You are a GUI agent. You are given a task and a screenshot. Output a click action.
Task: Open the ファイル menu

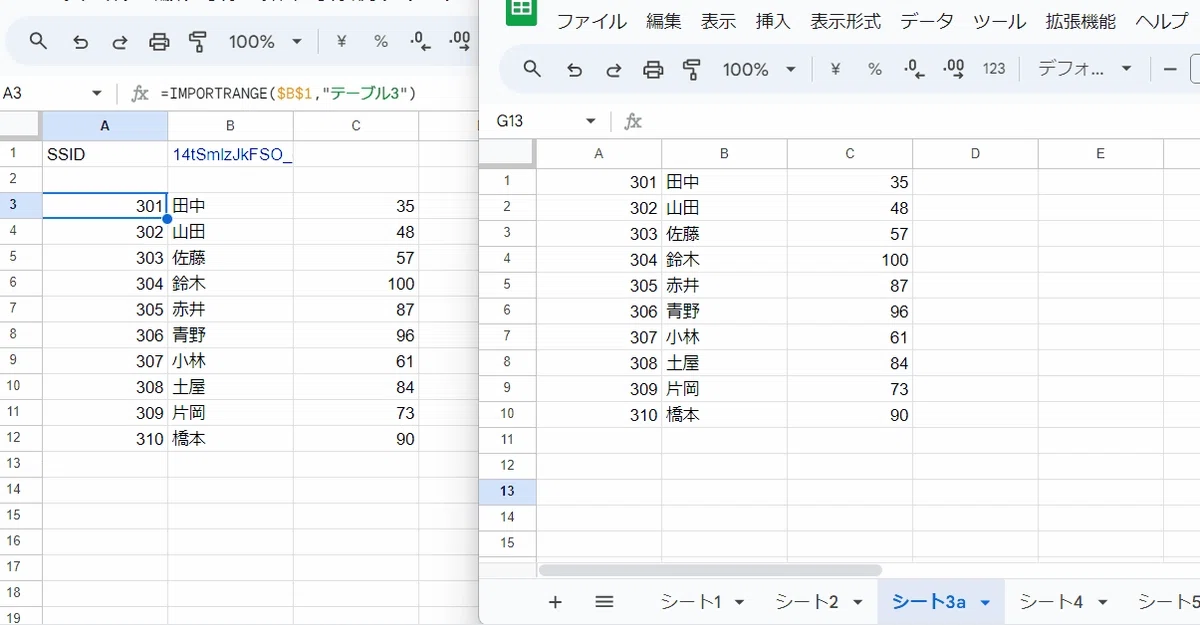(x=591, y=21)
